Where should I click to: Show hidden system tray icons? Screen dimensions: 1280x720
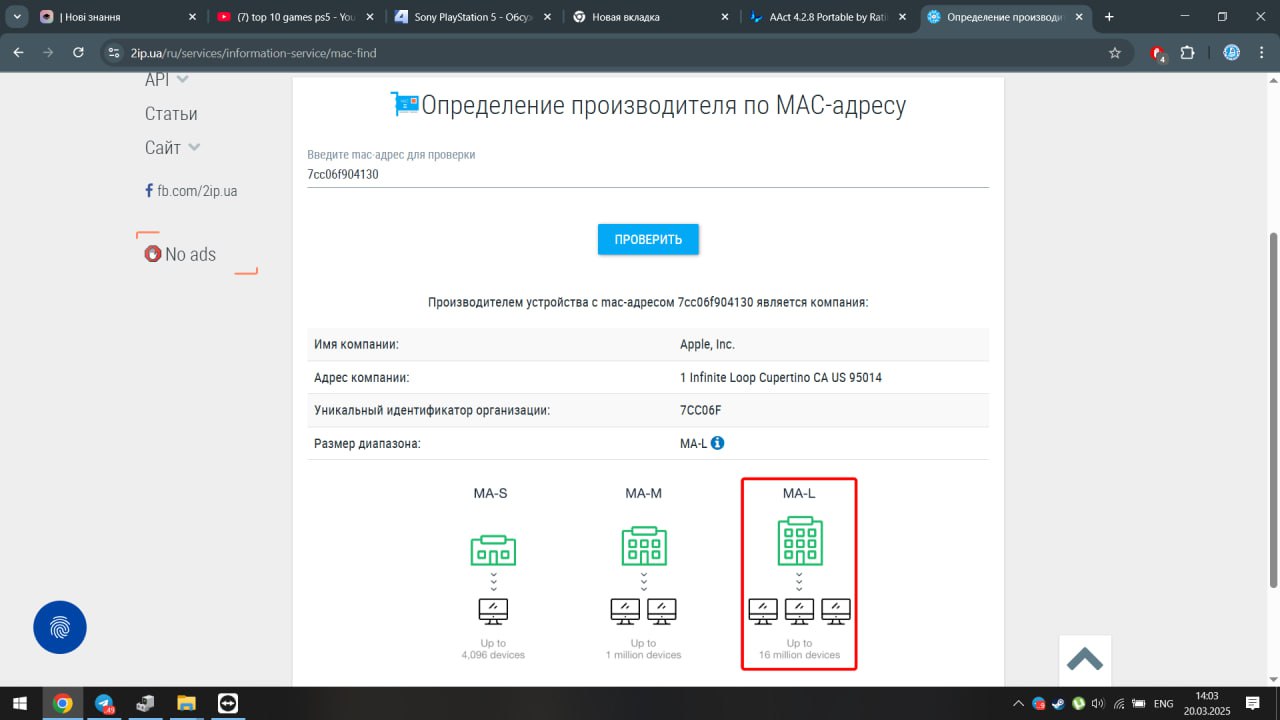pyautogui.click(x=1018, y=704)
